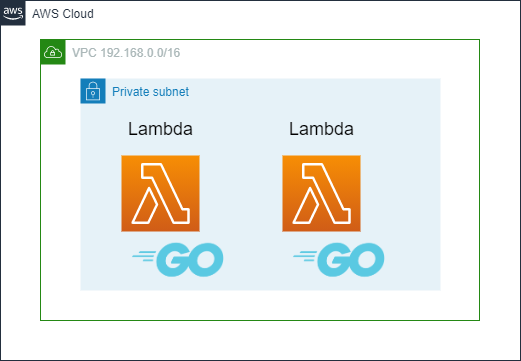The width and height of the screenshot is (521, 361).
Task: Click the AWS logo icon
Action: (x=13, y=13)
